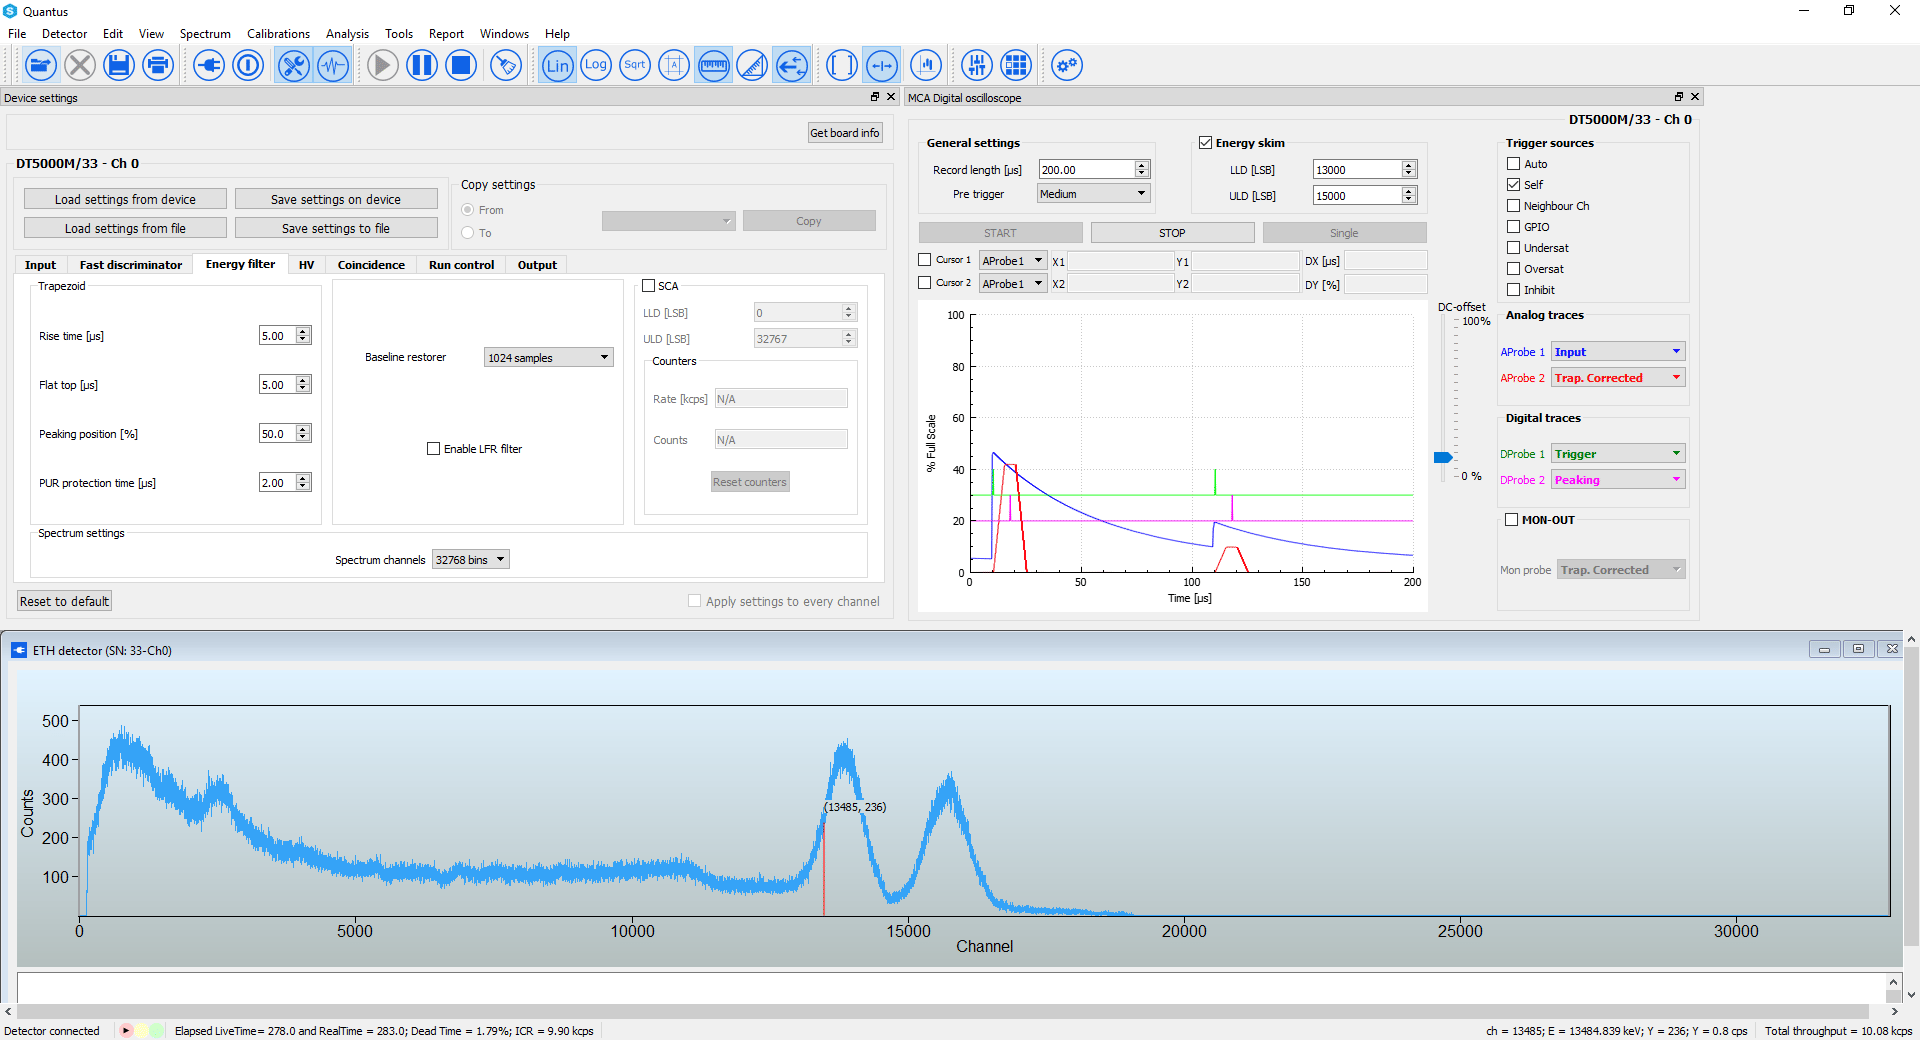The height and width of the screenshot is (1040, 1920).
Task: Open the MCA oscilloscope waveform icon
Action: (333, 66)
